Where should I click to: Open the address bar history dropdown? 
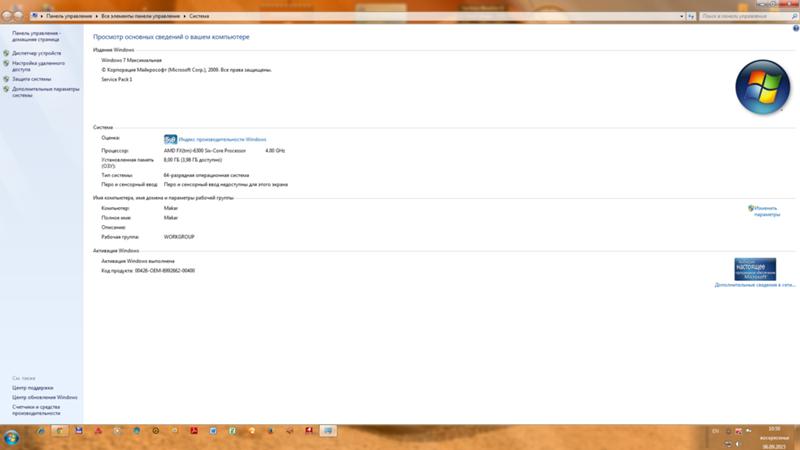coord(682,16)
